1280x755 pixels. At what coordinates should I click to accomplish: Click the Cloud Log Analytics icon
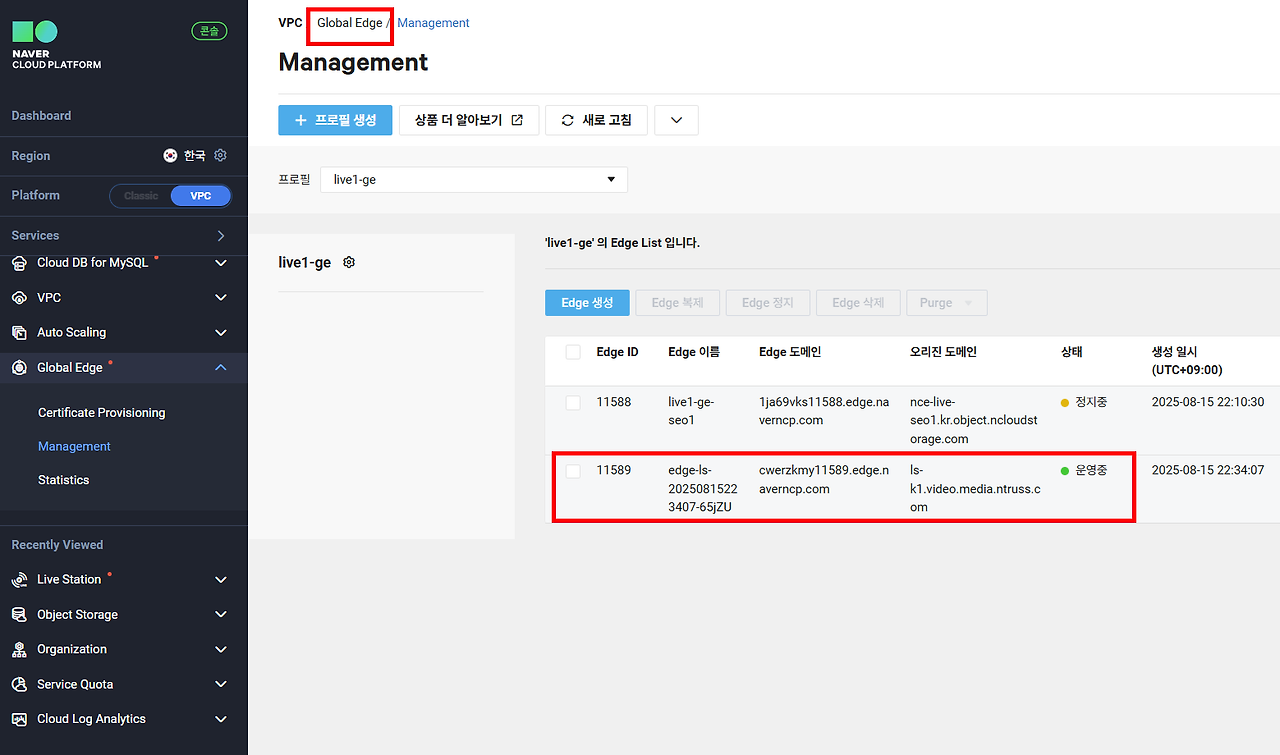click(19, 719)
